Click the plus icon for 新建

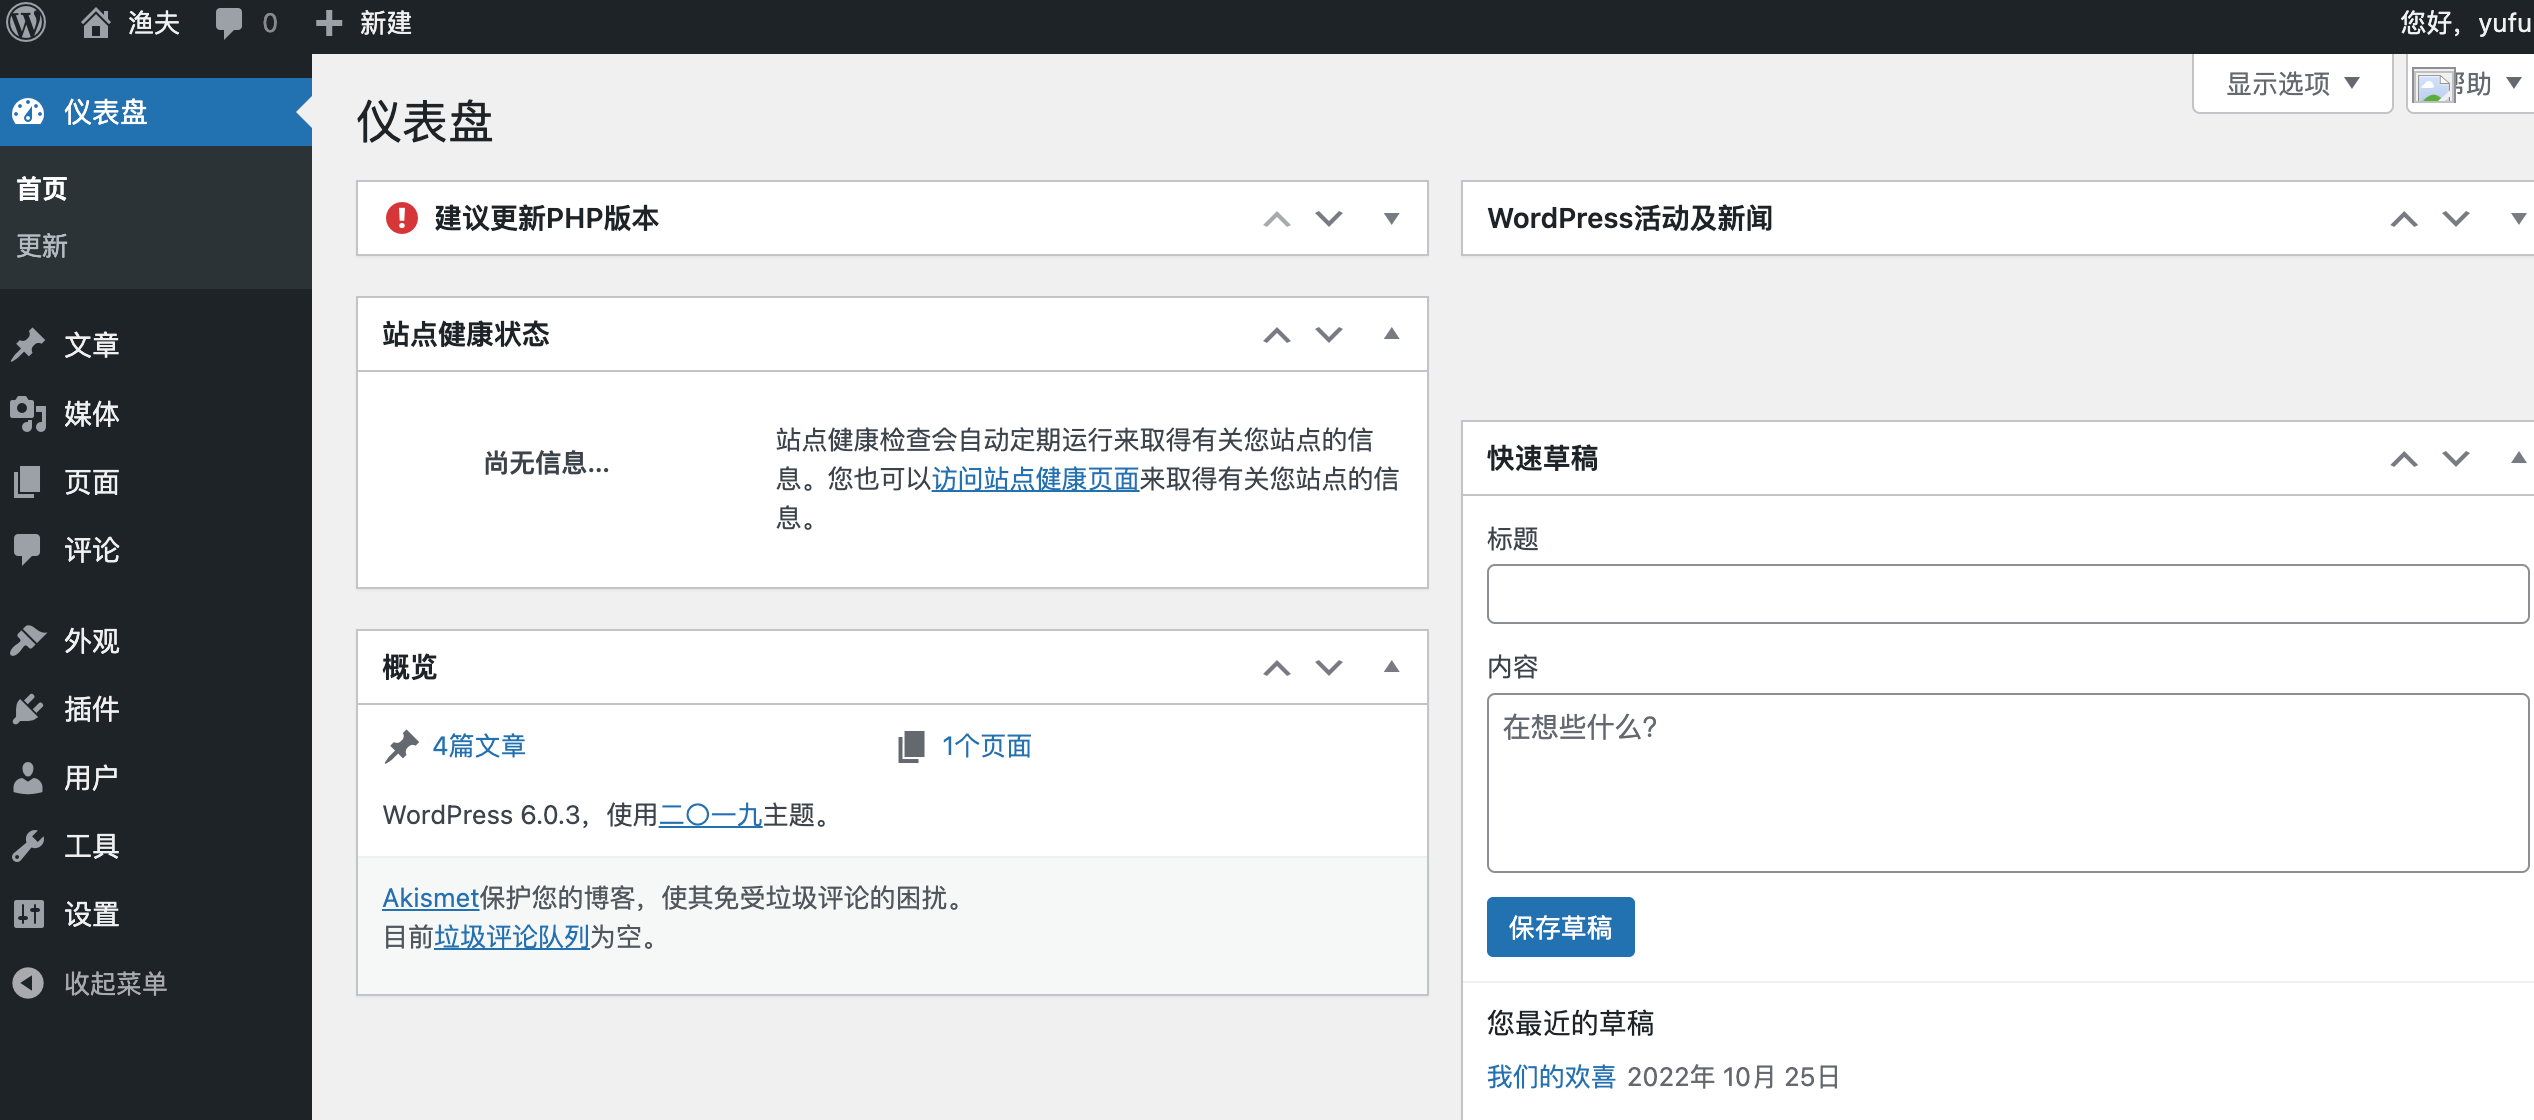click(x=329, y=23)
